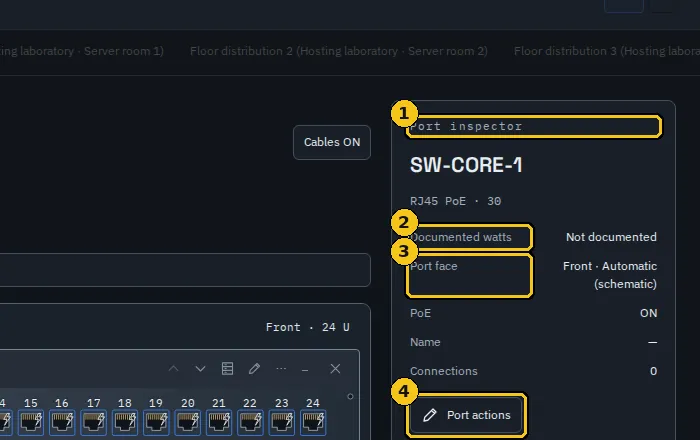The height and width of the screenshot is (440, 700).
Task: Click the RJ45 PoE · 30 port label
Action: 455,201
